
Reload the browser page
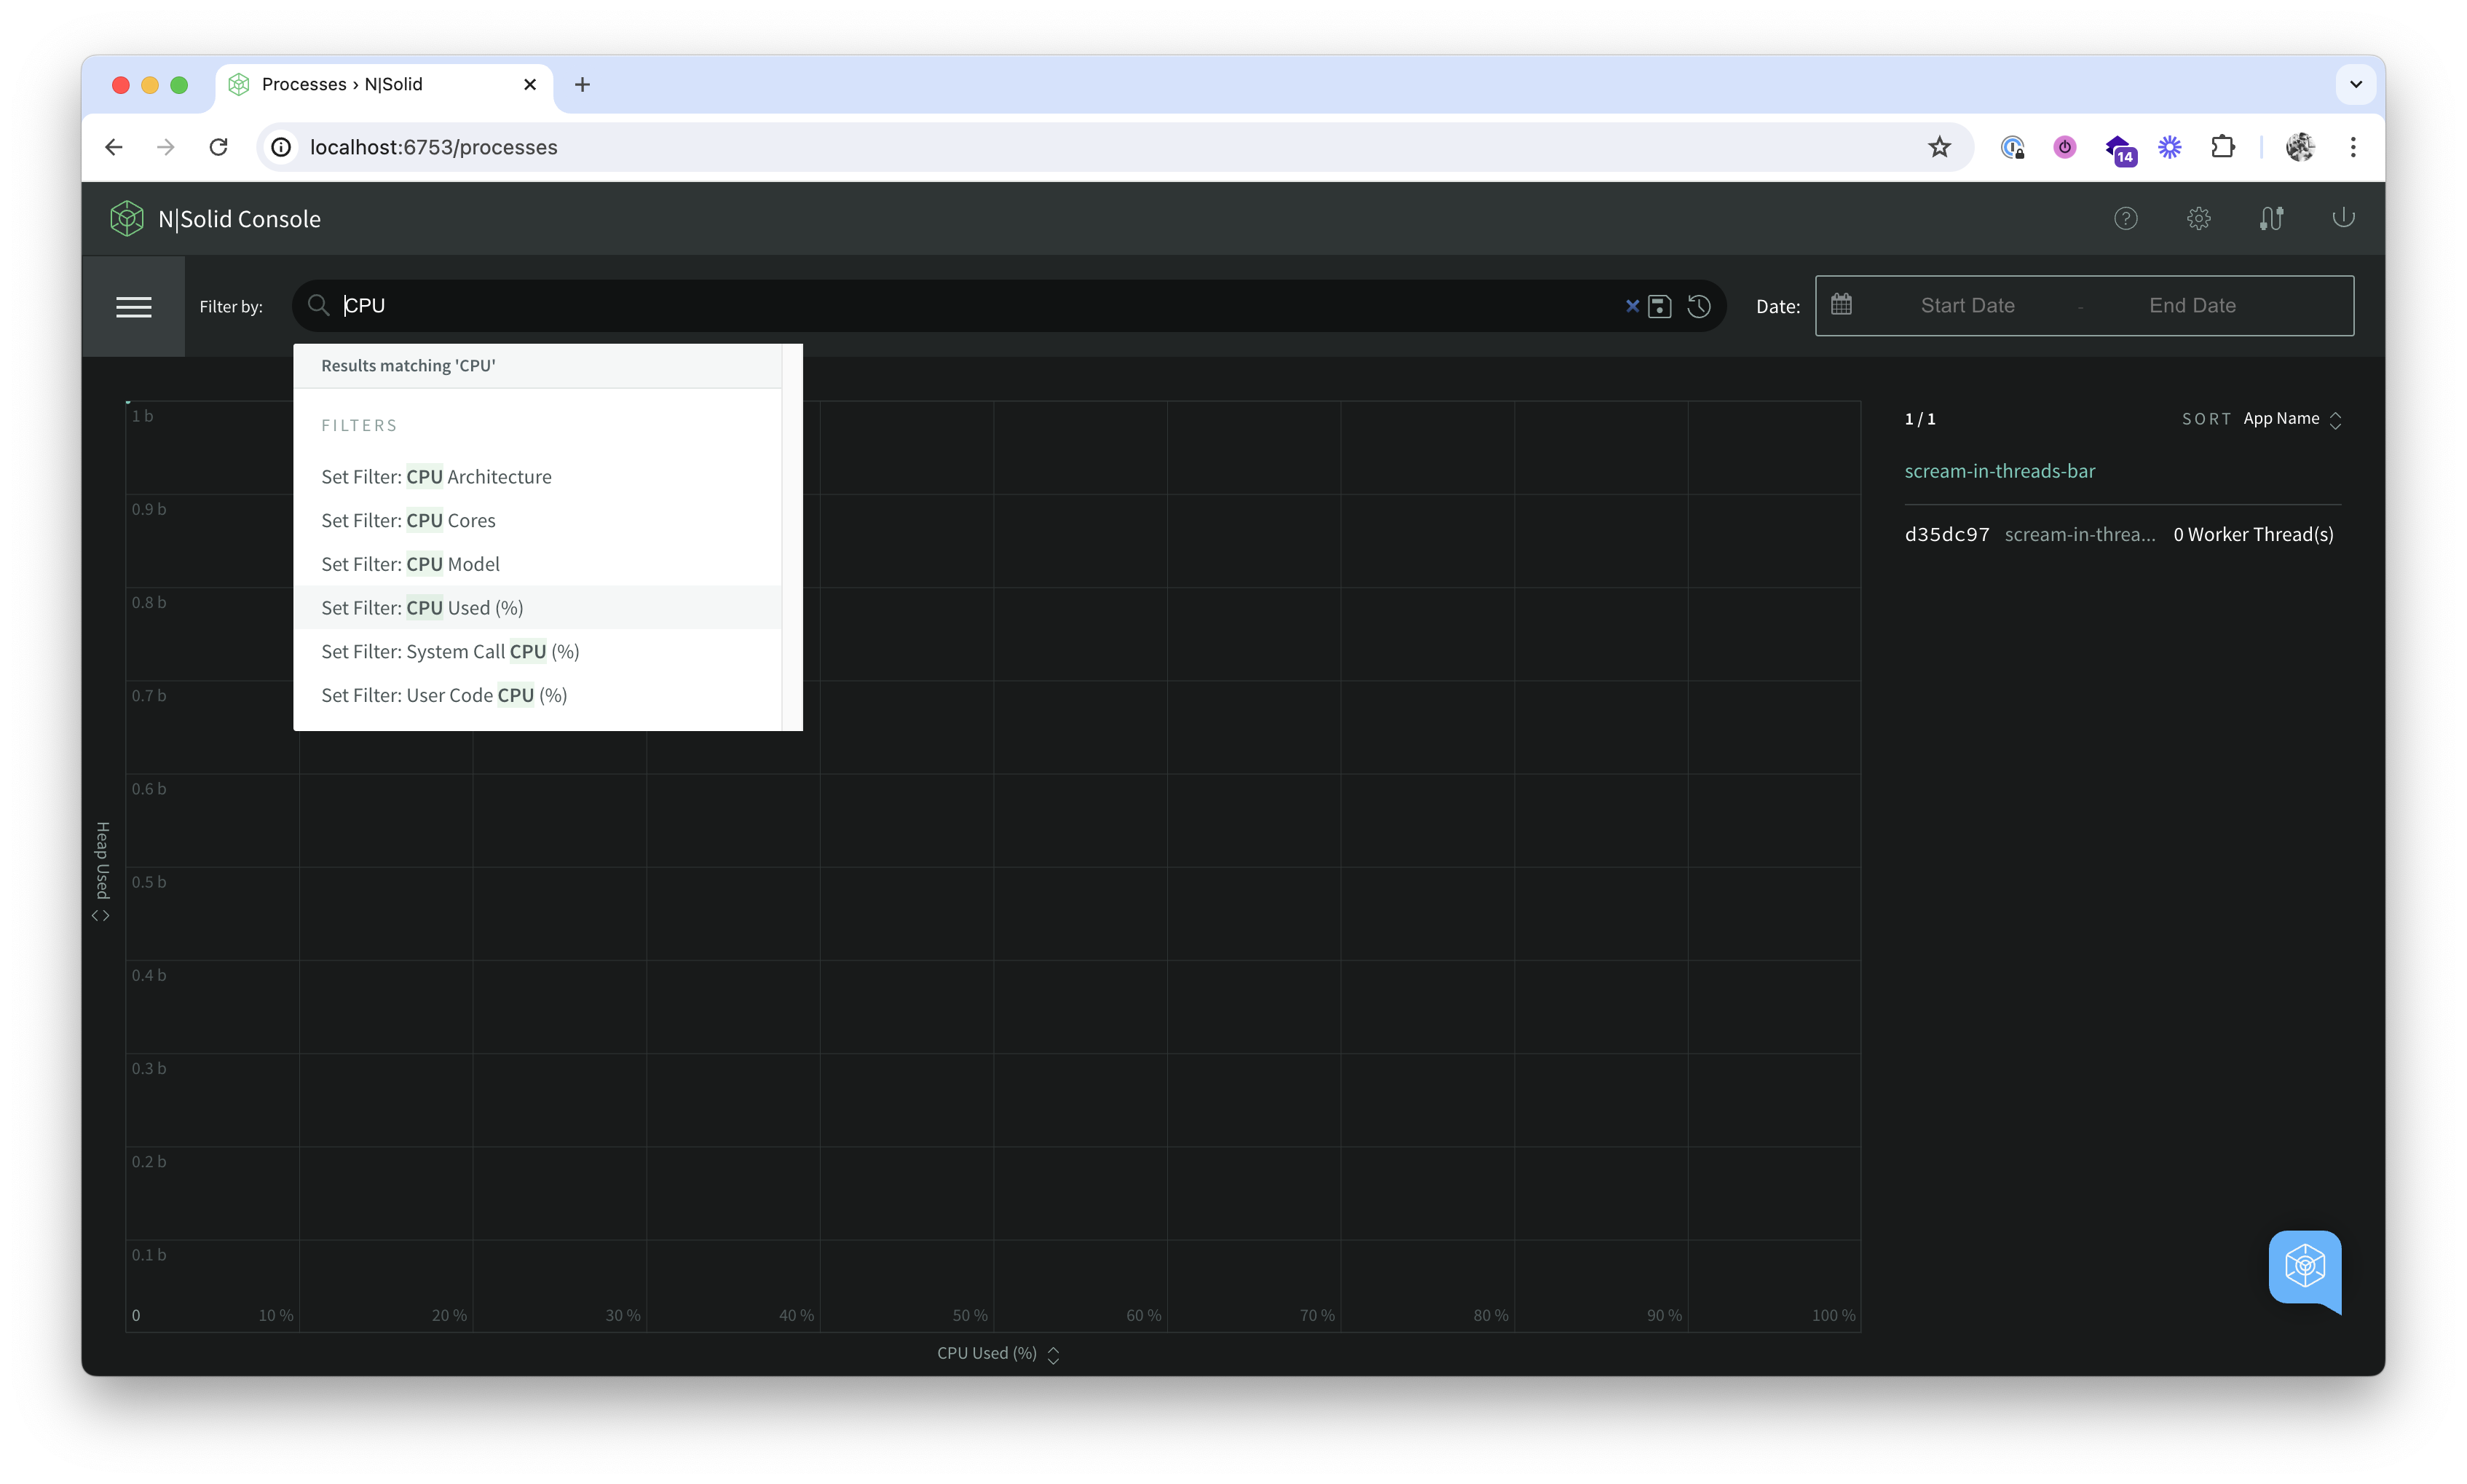(218, 147)
